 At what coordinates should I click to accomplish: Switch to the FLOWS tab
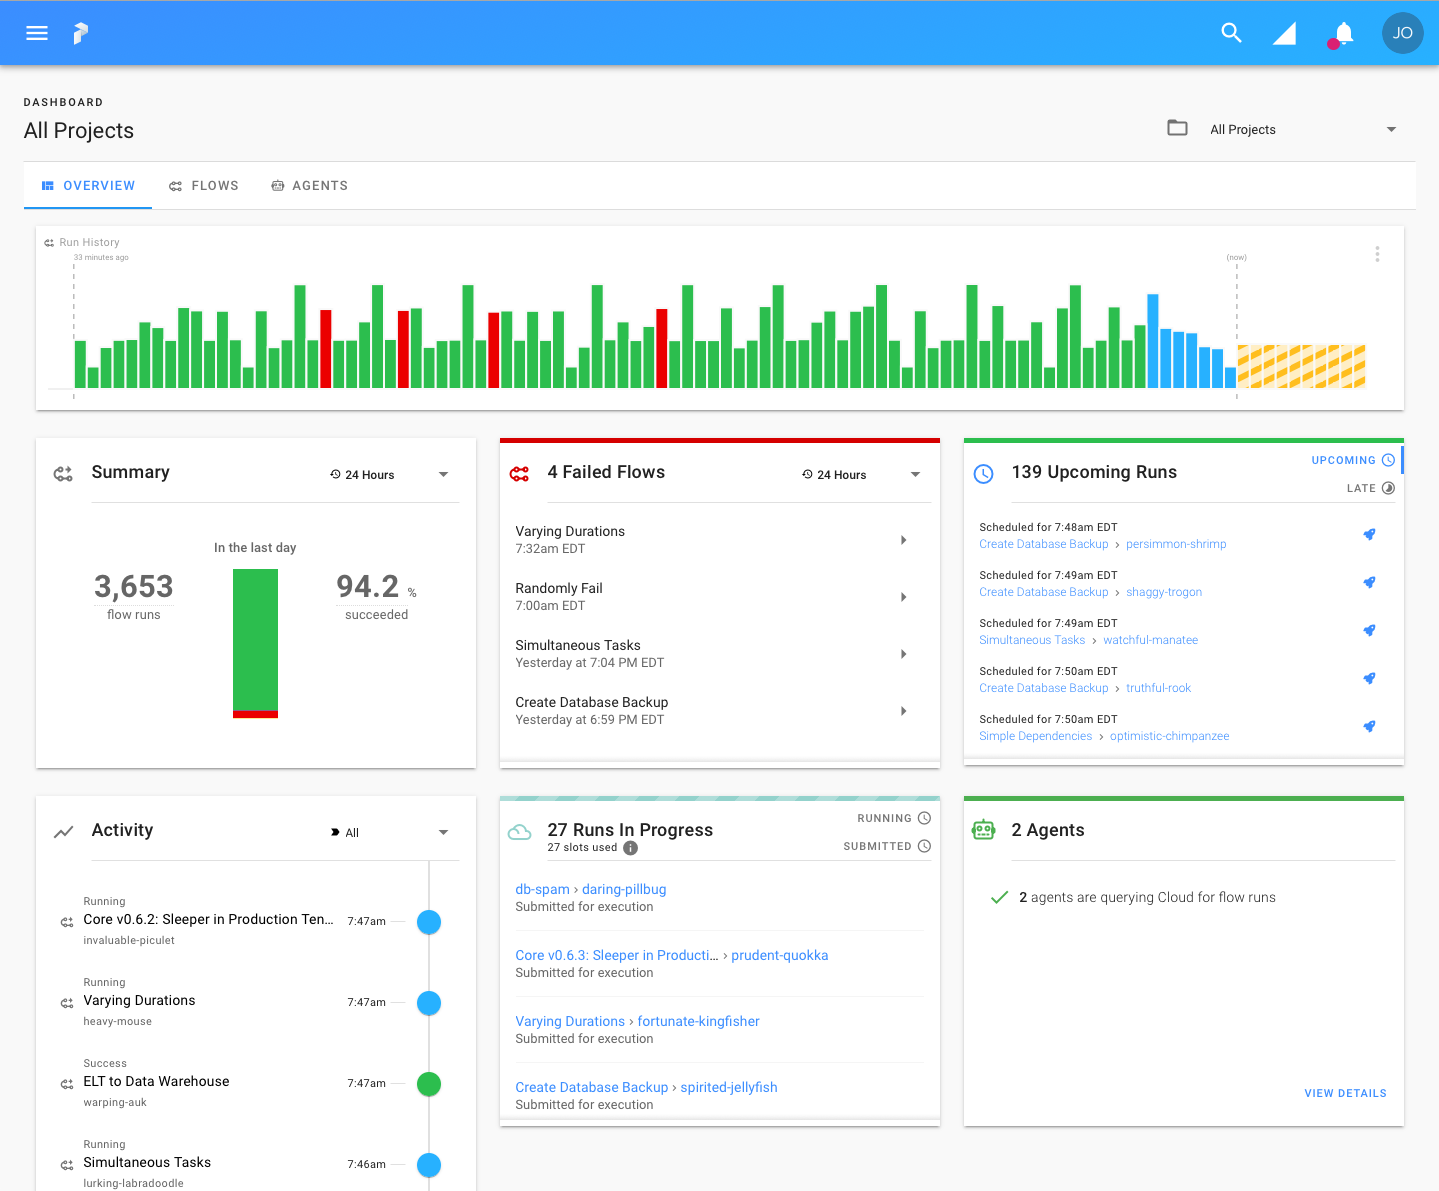coord(204,186)
